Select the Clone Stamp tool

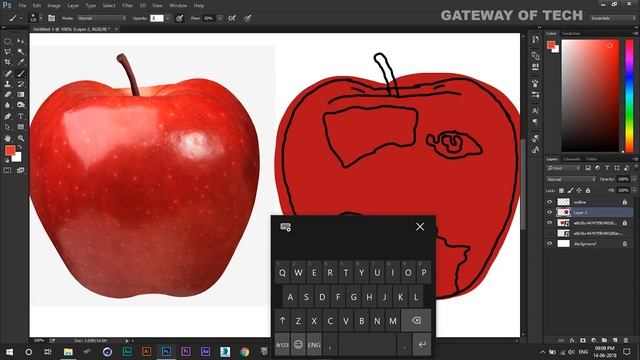(x=8, y=84)
